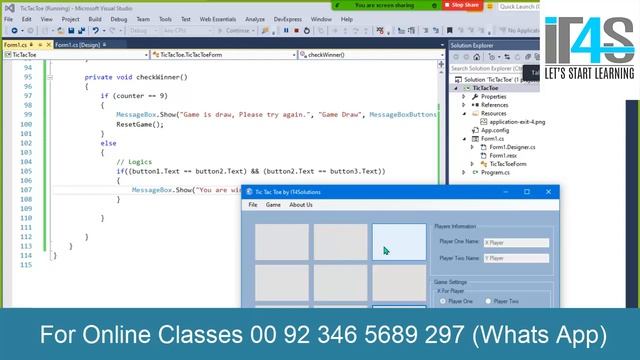Collapse the Resources folder node

point(464,113)
